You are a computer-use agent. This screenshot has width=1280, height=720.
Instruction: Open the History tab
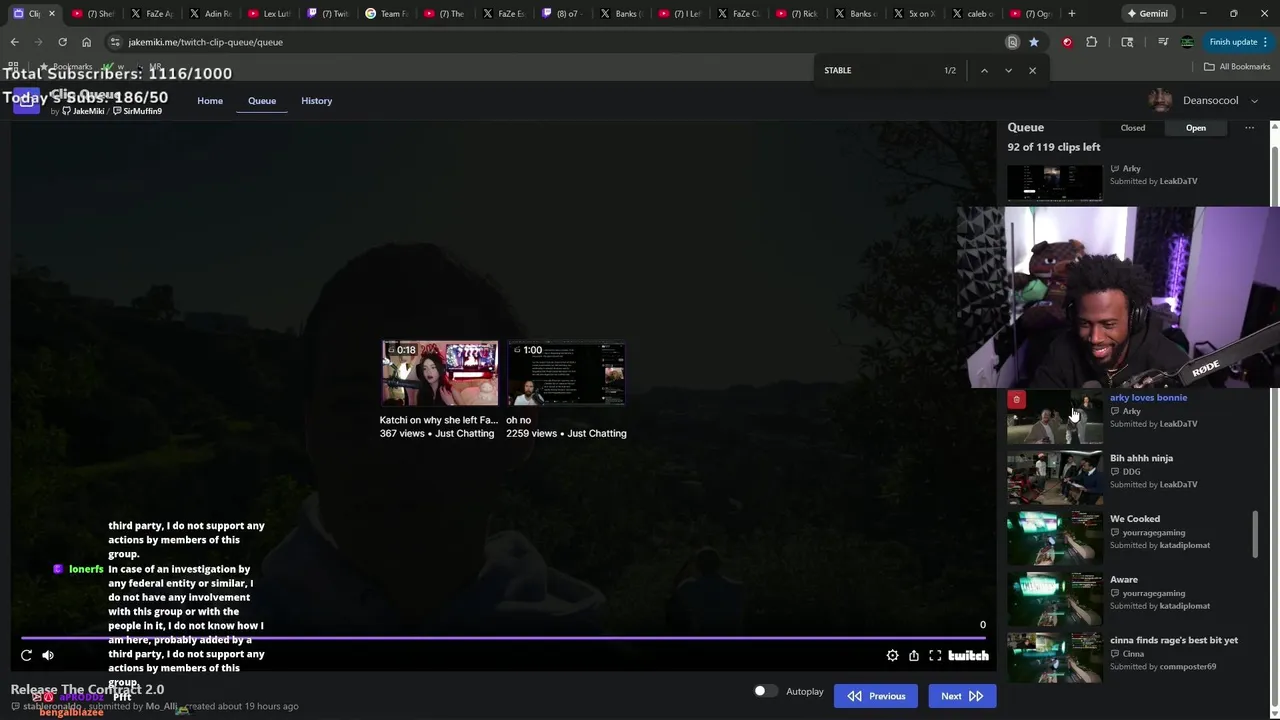coord(317,101)
